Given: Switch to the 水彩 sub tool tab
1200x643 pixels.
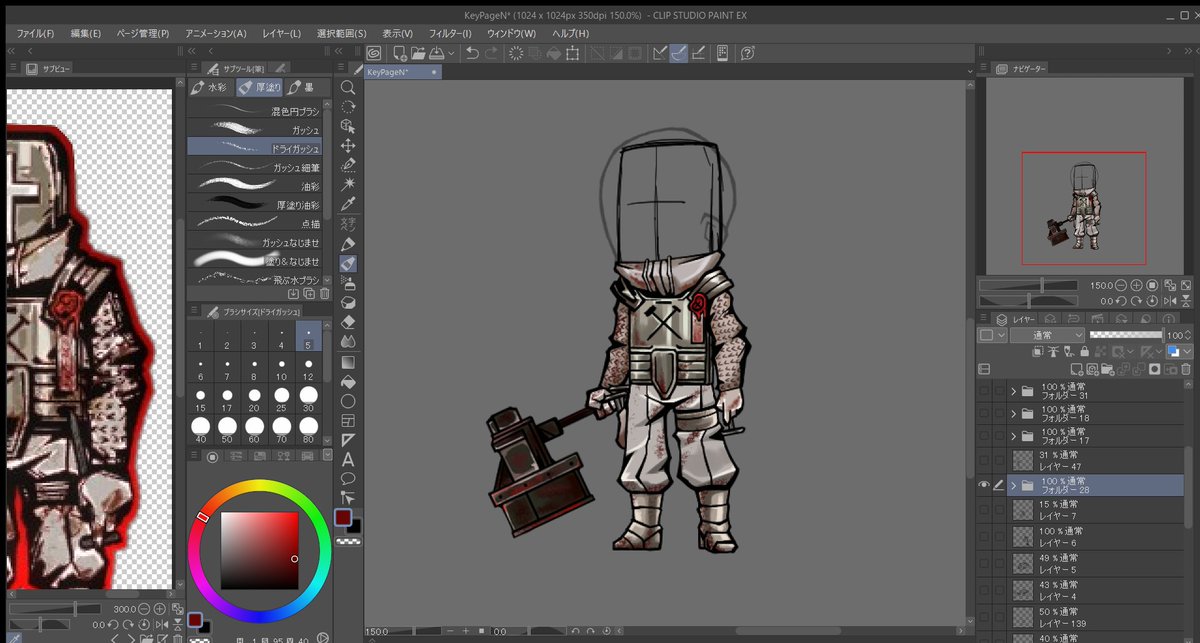Looking at the screenshot, I should click(x=209, y=88).
